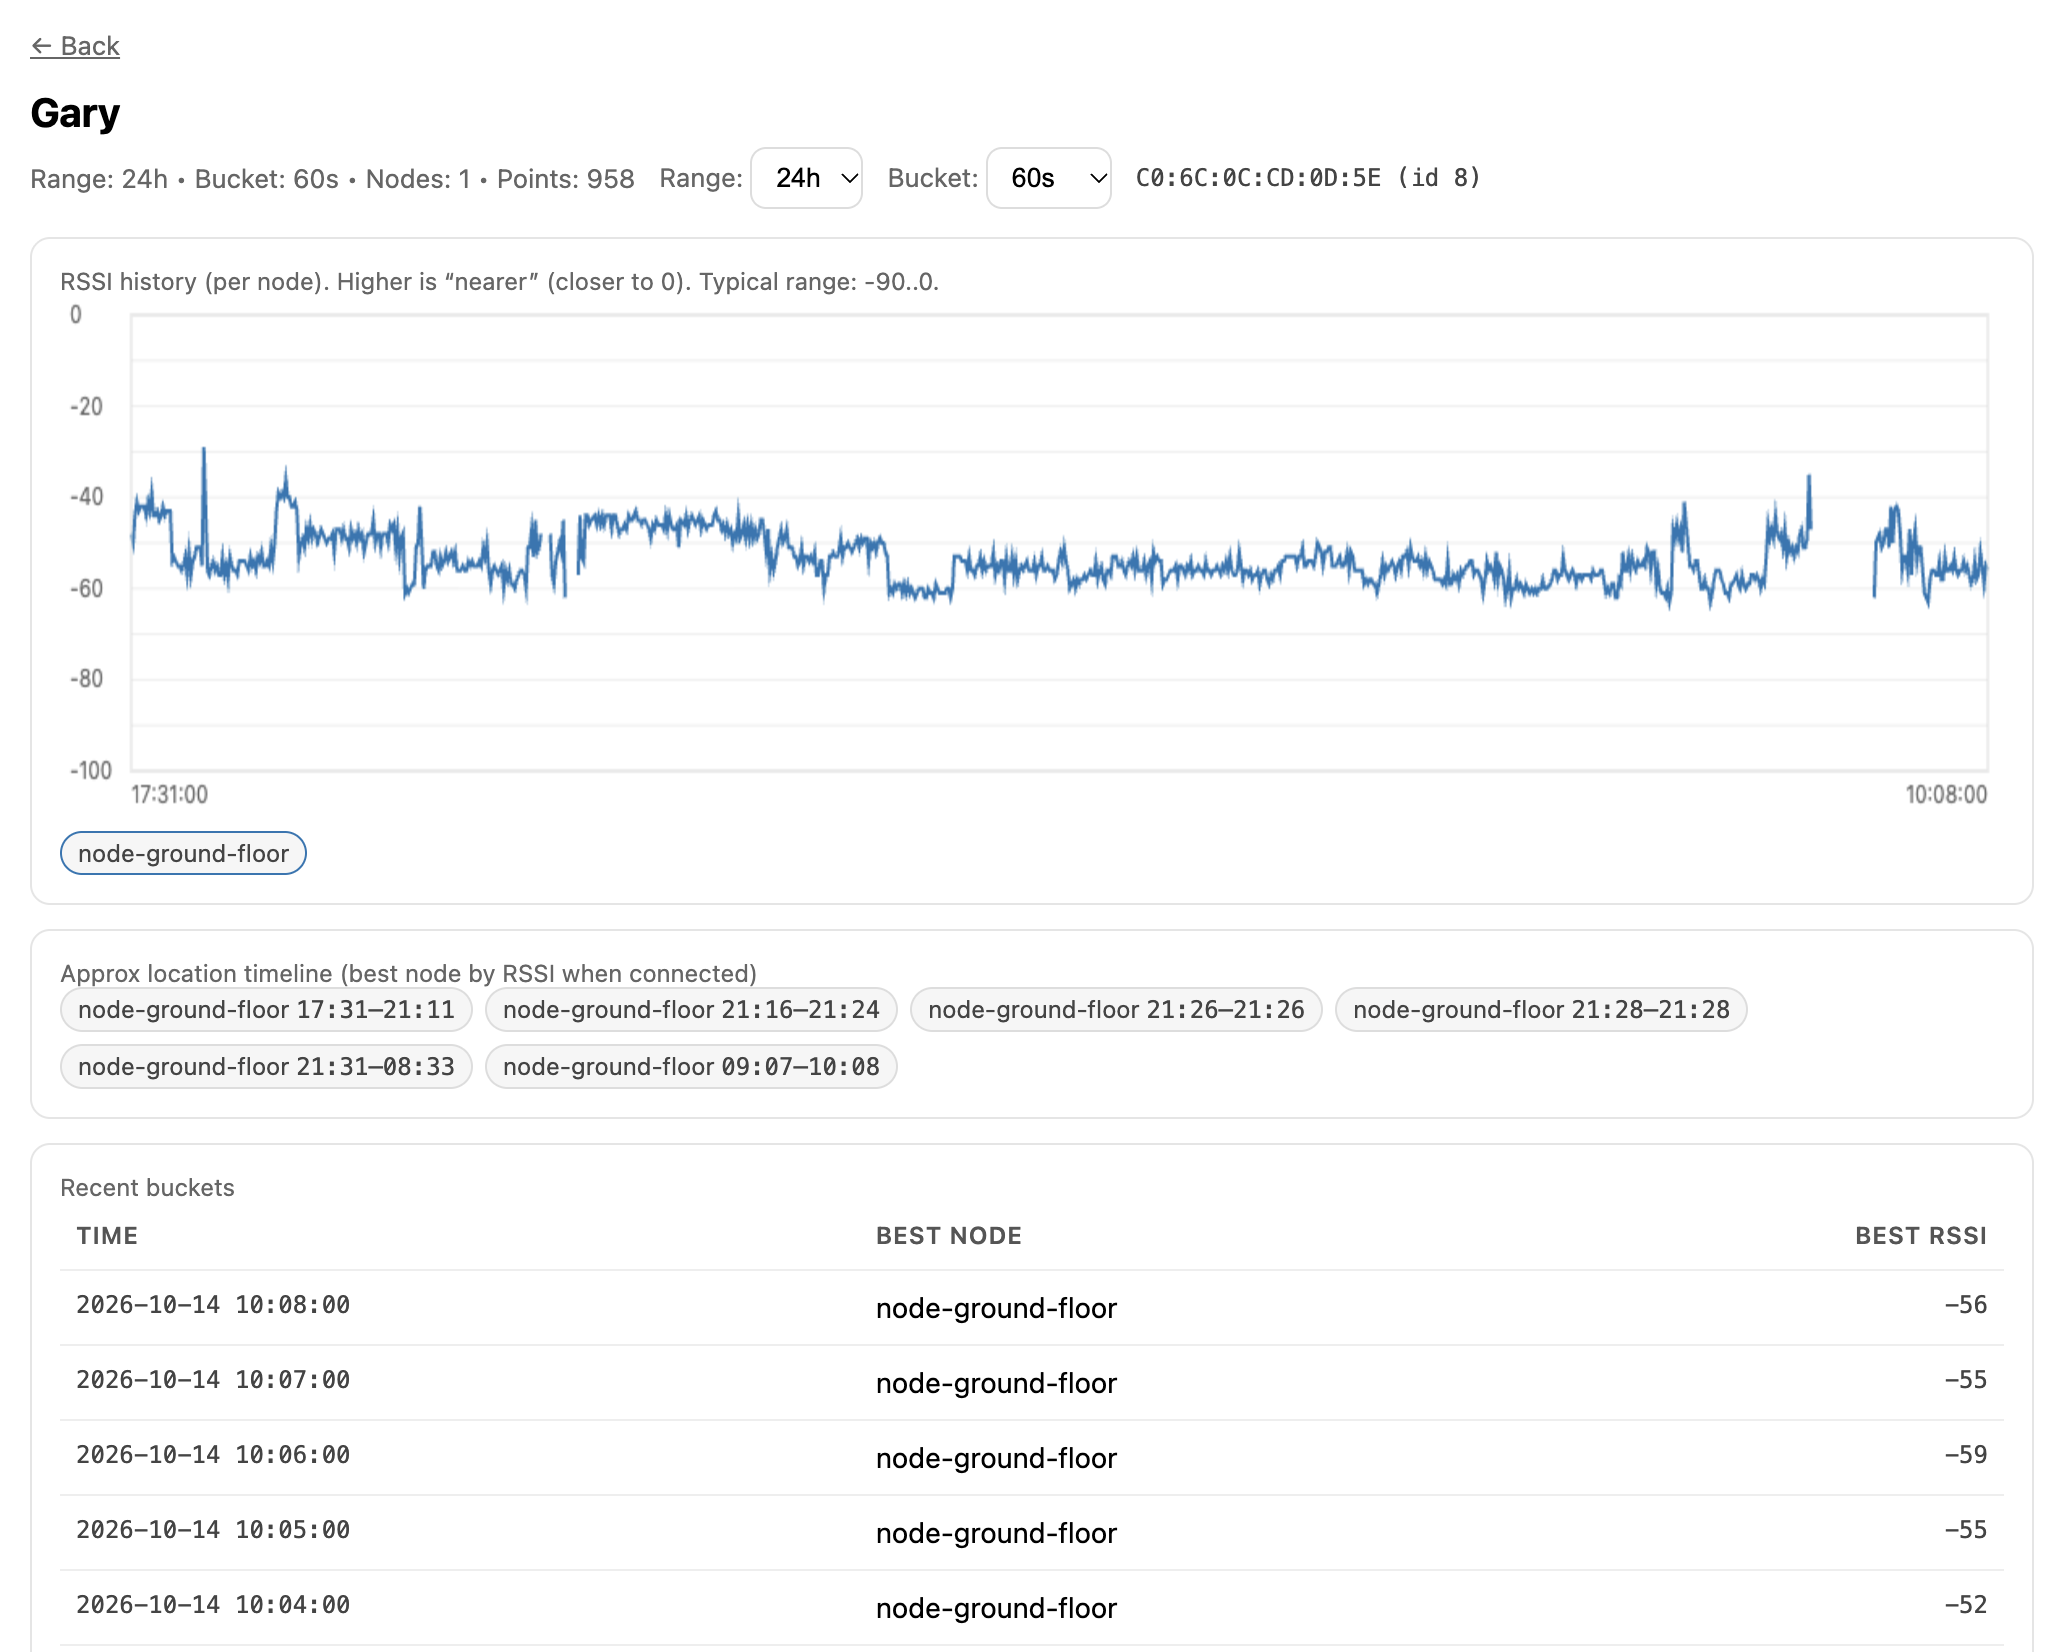Go back using the Back link
This screenshot has height=1652, width=2062.
tap(75, 46)
